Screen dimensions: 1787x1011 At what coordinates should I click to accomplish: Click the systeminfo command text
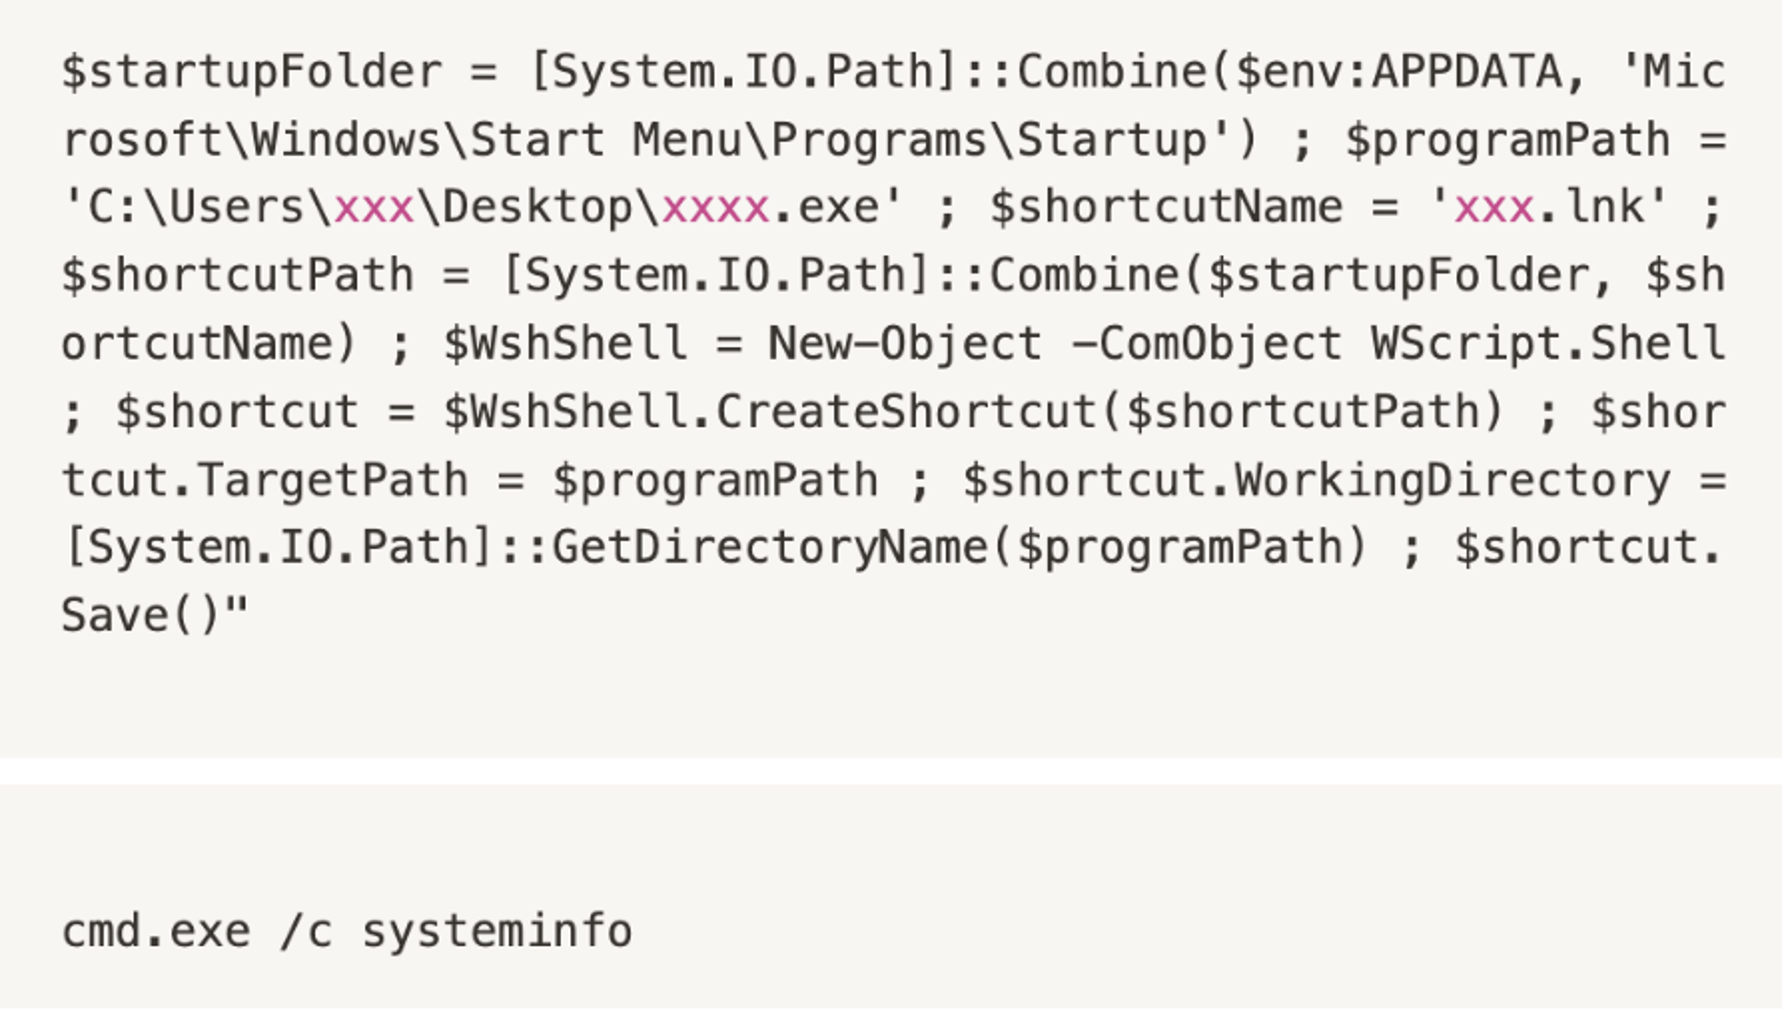497,932
